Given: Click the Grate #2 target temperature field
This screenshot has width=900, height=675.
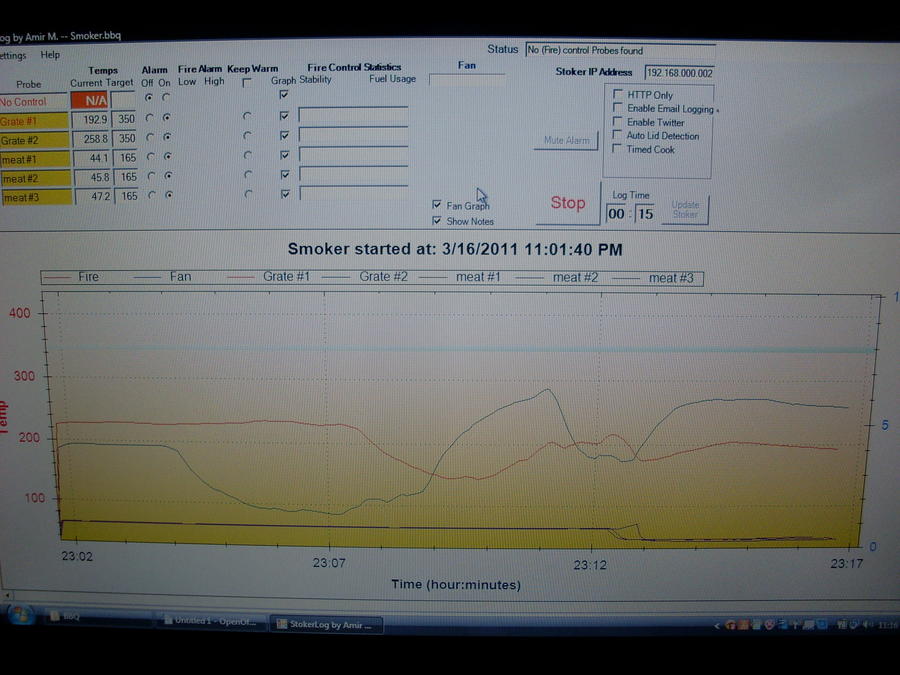Looking at the screenshot, I should 125,138.
